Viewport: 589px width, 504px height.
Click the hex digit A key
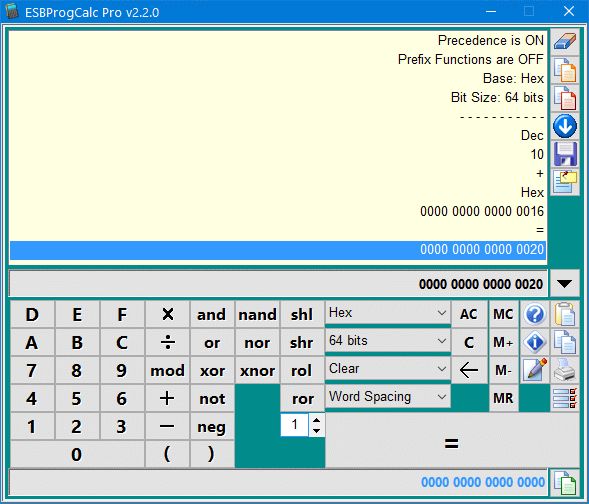pos(32,342)
